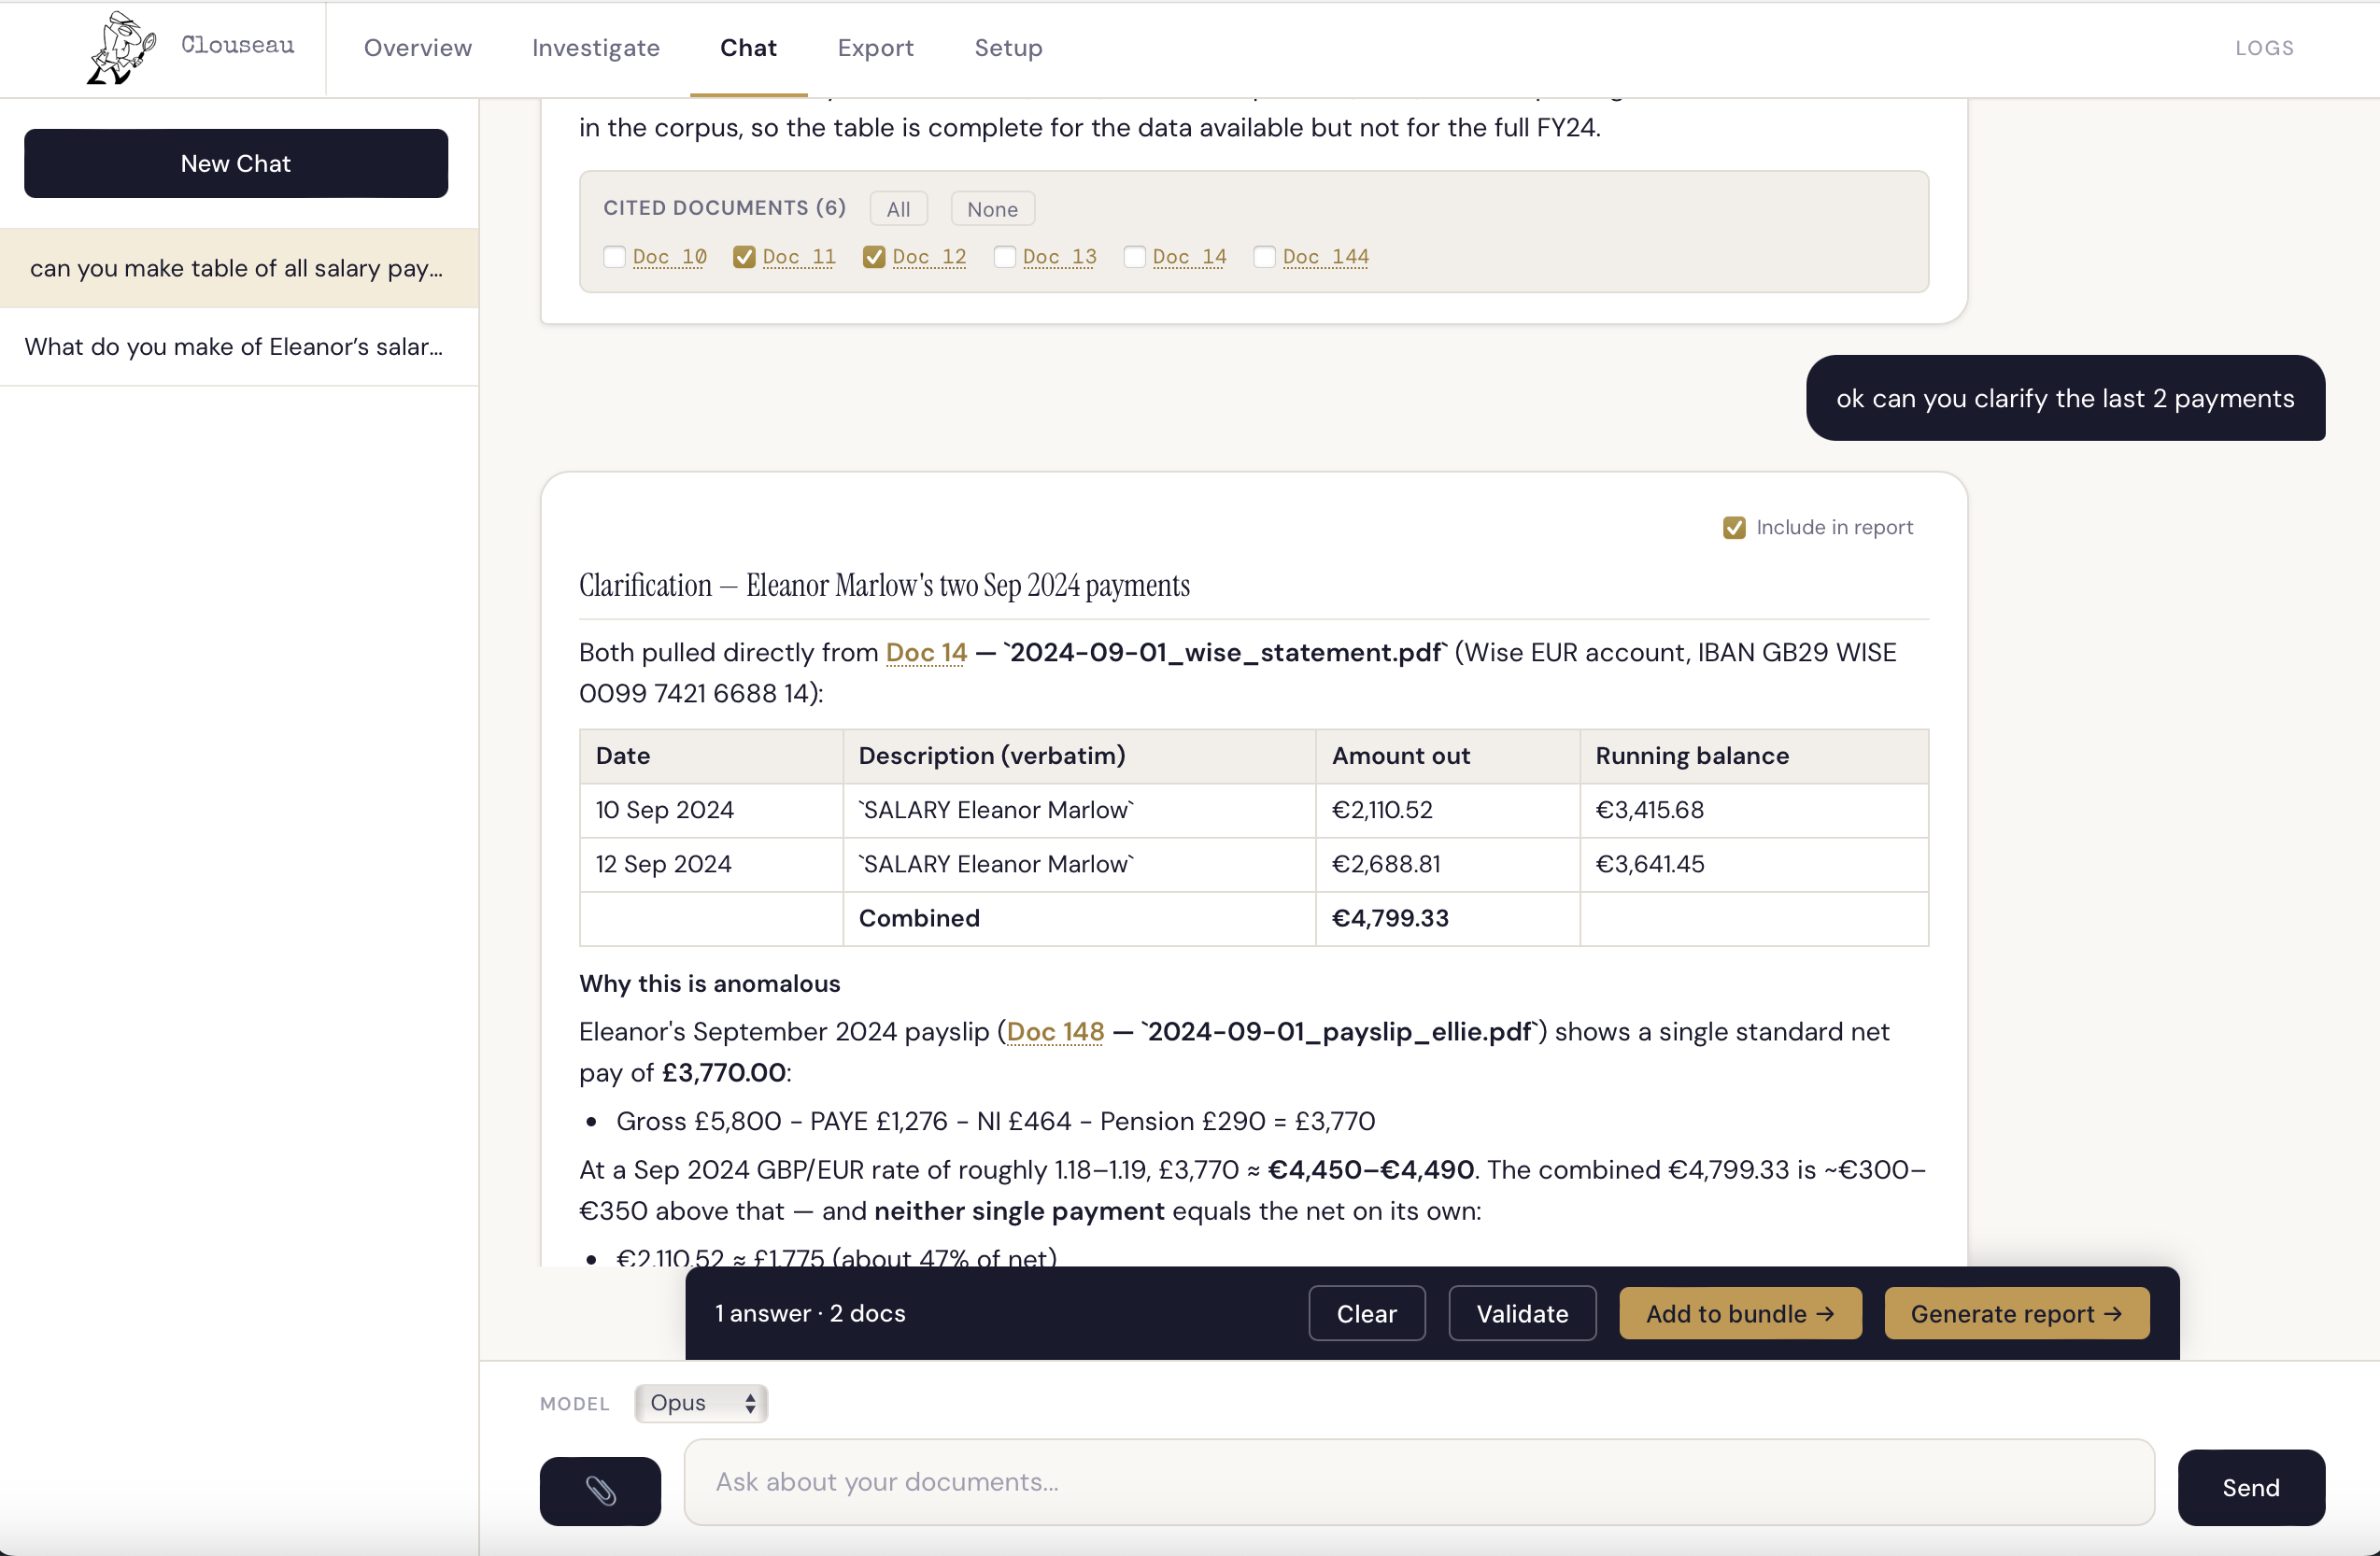Uncheck the Doc 11 checkbox

pyautogui.click(x=744, y=257)
